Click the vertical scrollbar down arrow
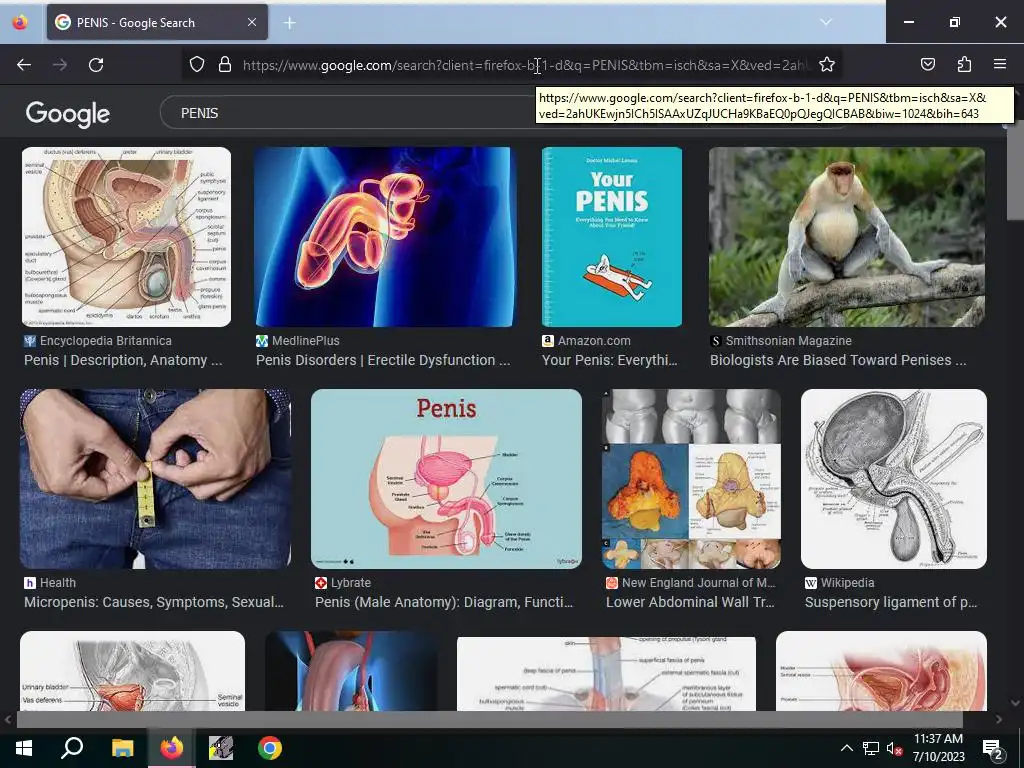 pyautogui.click(x=1015, y=703)
